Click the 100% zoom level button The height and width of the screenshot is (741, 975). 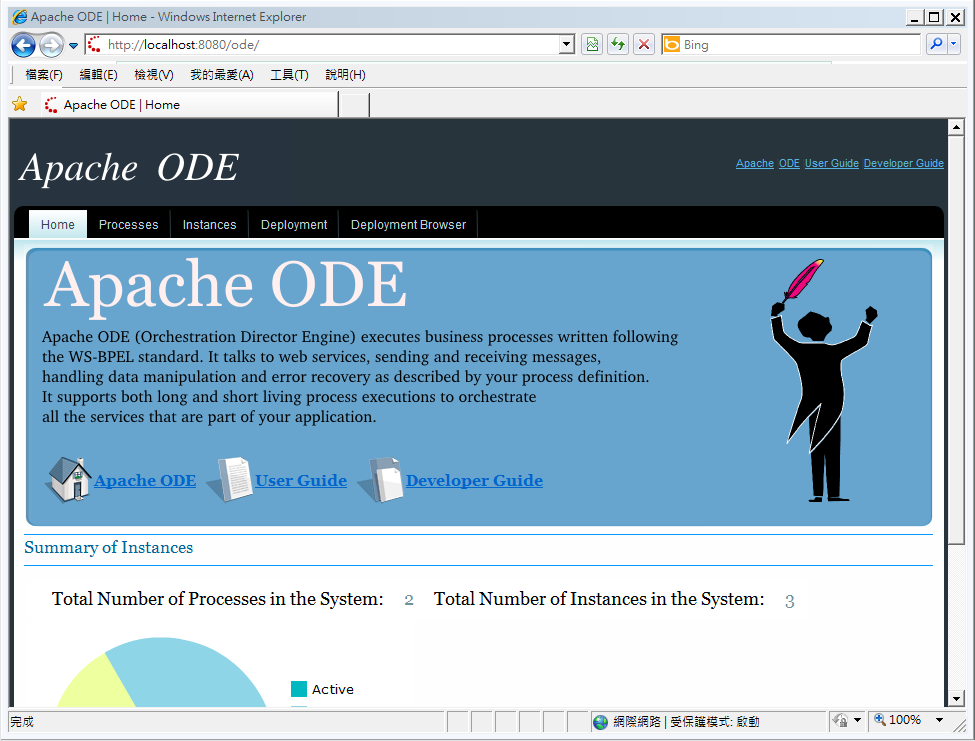pos(898,720)
